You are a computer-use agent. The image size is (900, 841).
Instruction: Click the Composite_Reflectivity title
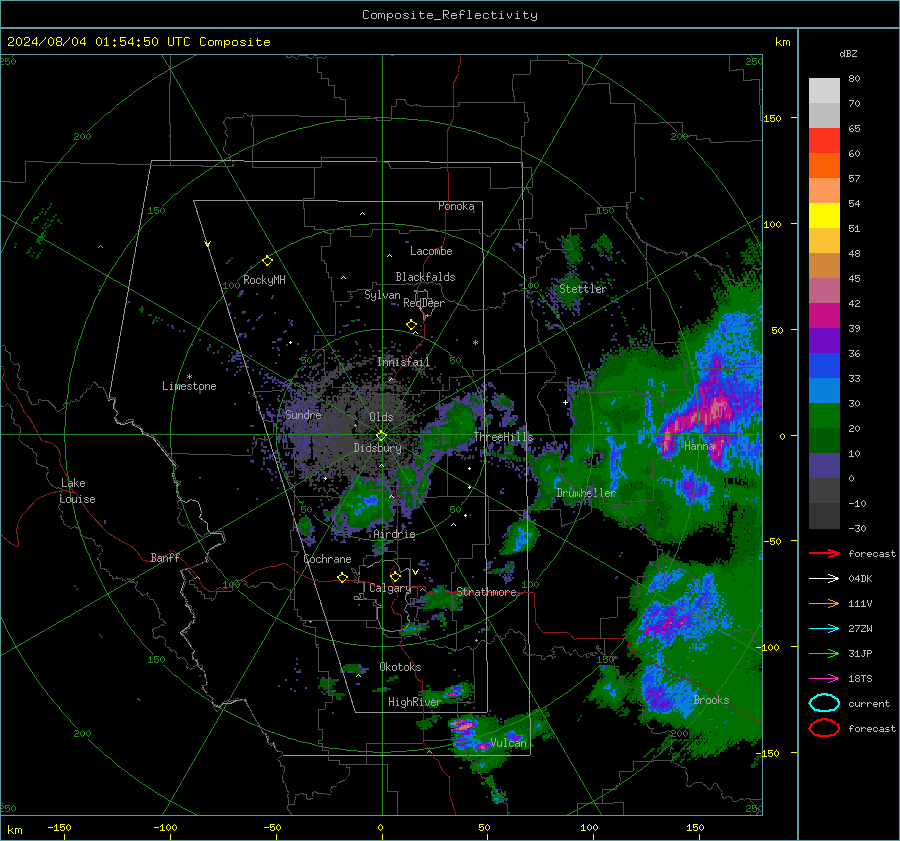(449, 15)
